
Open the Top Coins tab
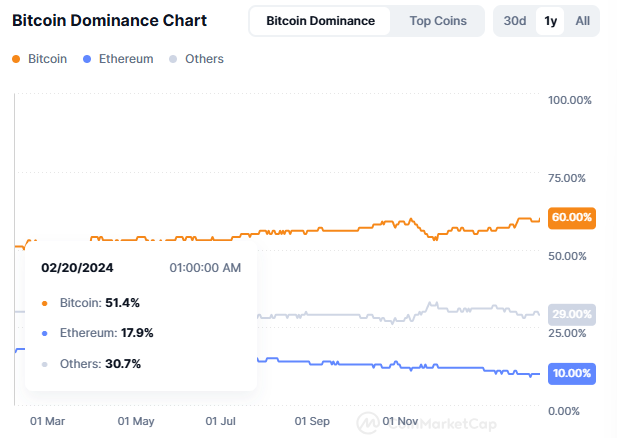[x=438, y=21]
